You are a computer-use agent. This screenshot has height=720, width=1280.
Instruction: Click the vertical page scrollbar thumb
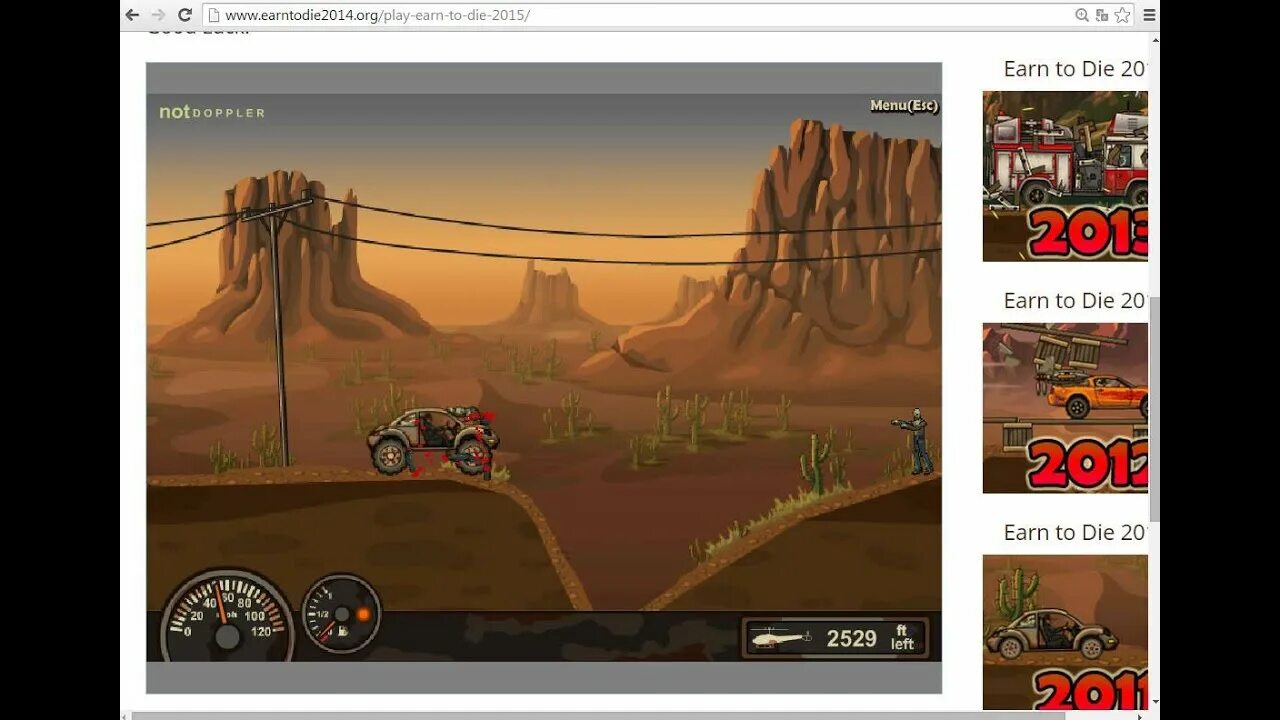[x=1154, y=409]
